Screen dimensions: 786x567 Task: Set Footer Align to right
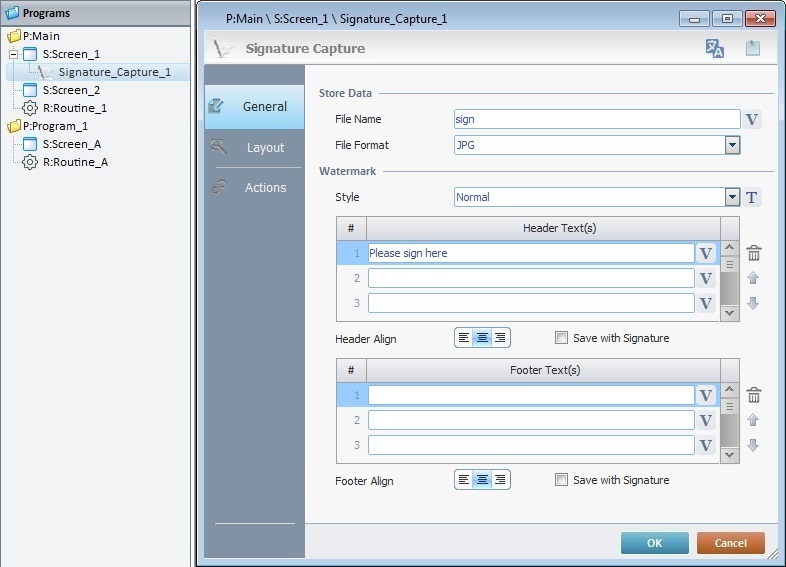click(501, 480)
